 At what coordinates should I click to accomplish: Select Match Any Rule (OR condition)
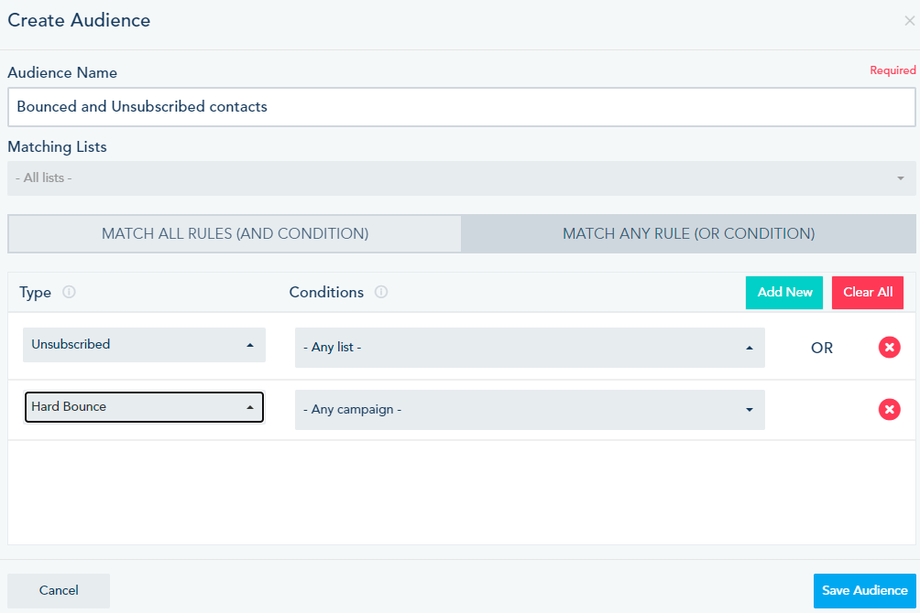point(688,234)
